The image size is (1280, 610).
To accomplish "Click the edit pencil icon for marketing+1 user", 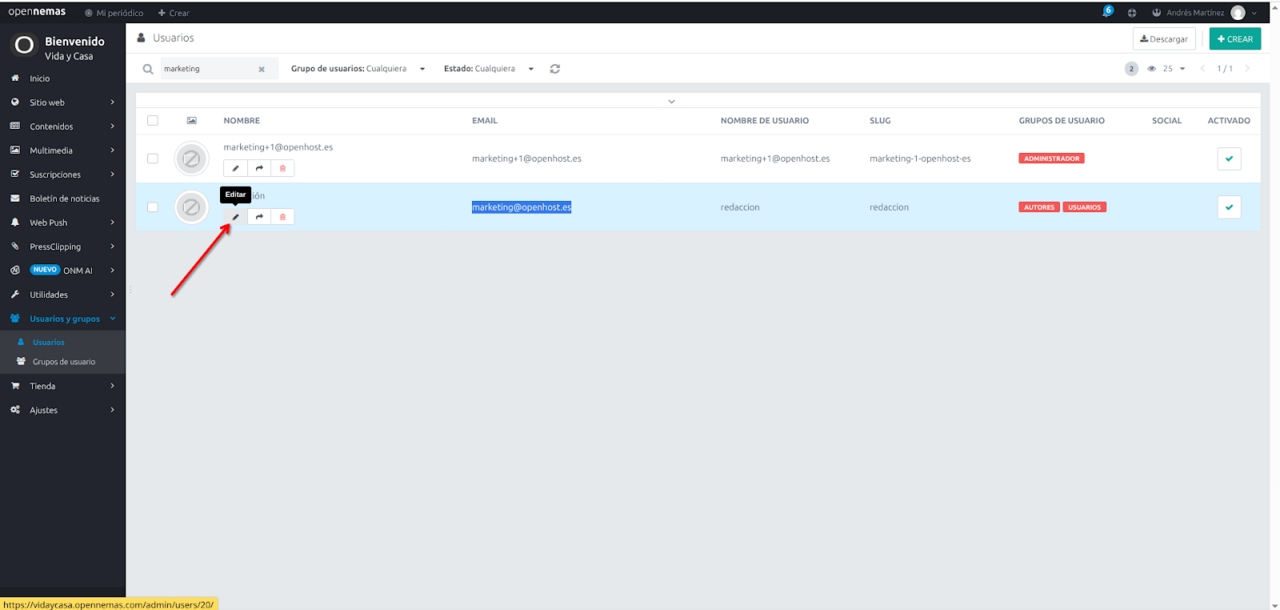I will [x=236, y=168].
